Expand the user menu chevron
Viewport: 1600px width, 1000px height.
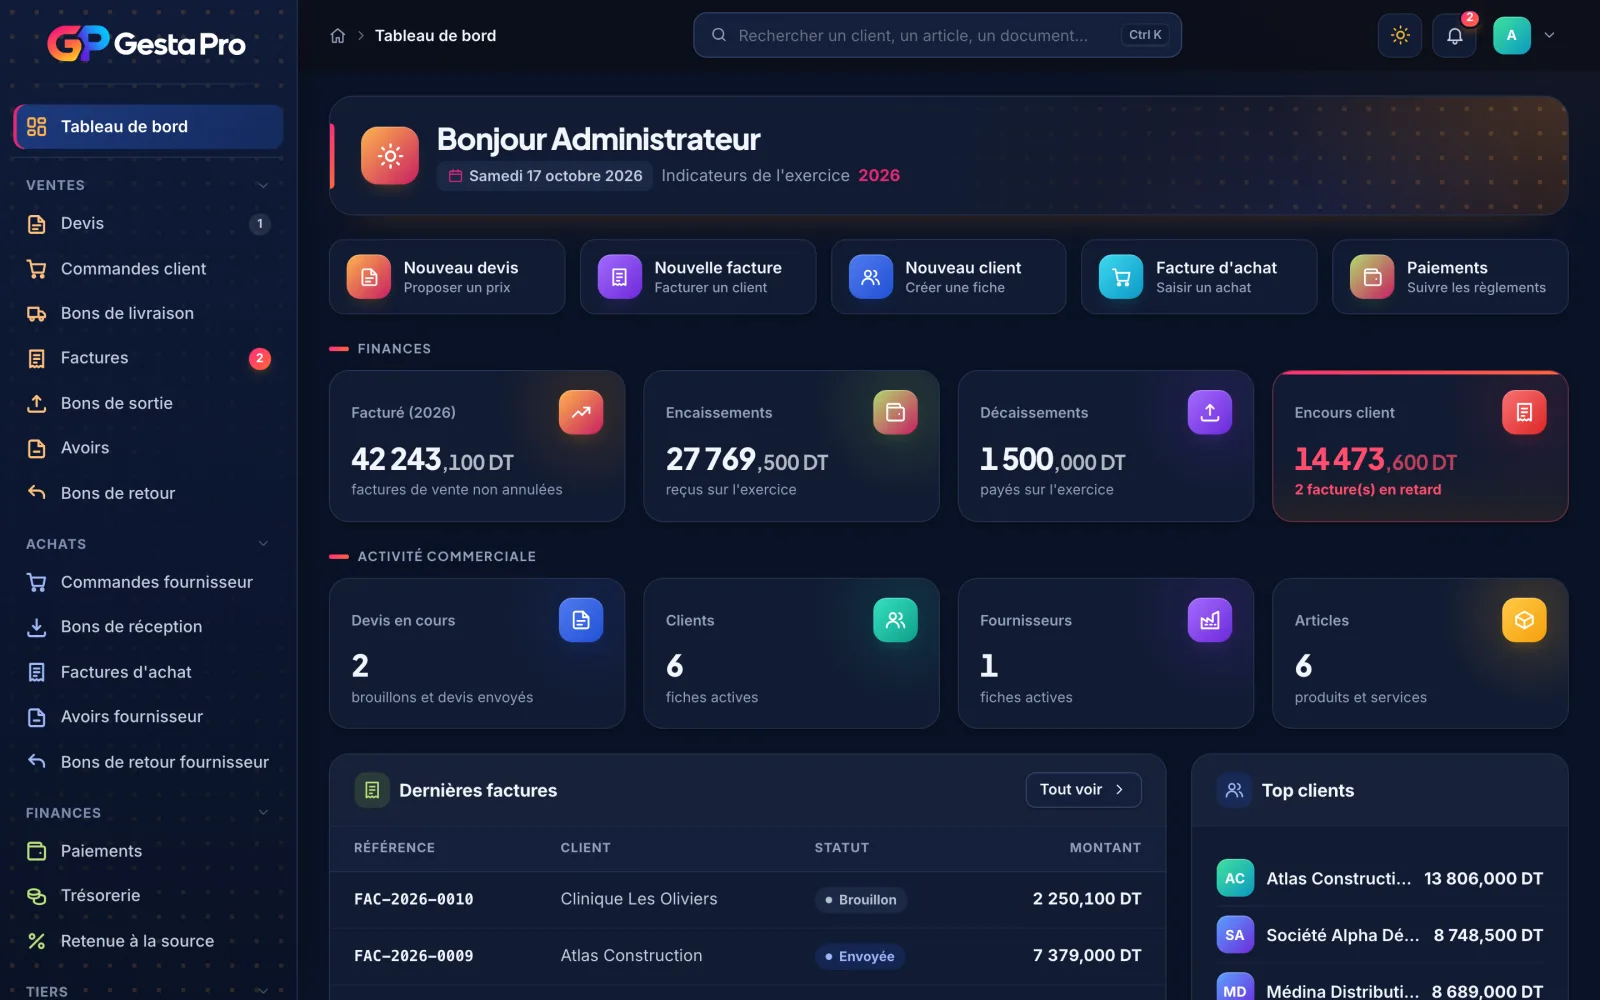(x=1549, y=35)
